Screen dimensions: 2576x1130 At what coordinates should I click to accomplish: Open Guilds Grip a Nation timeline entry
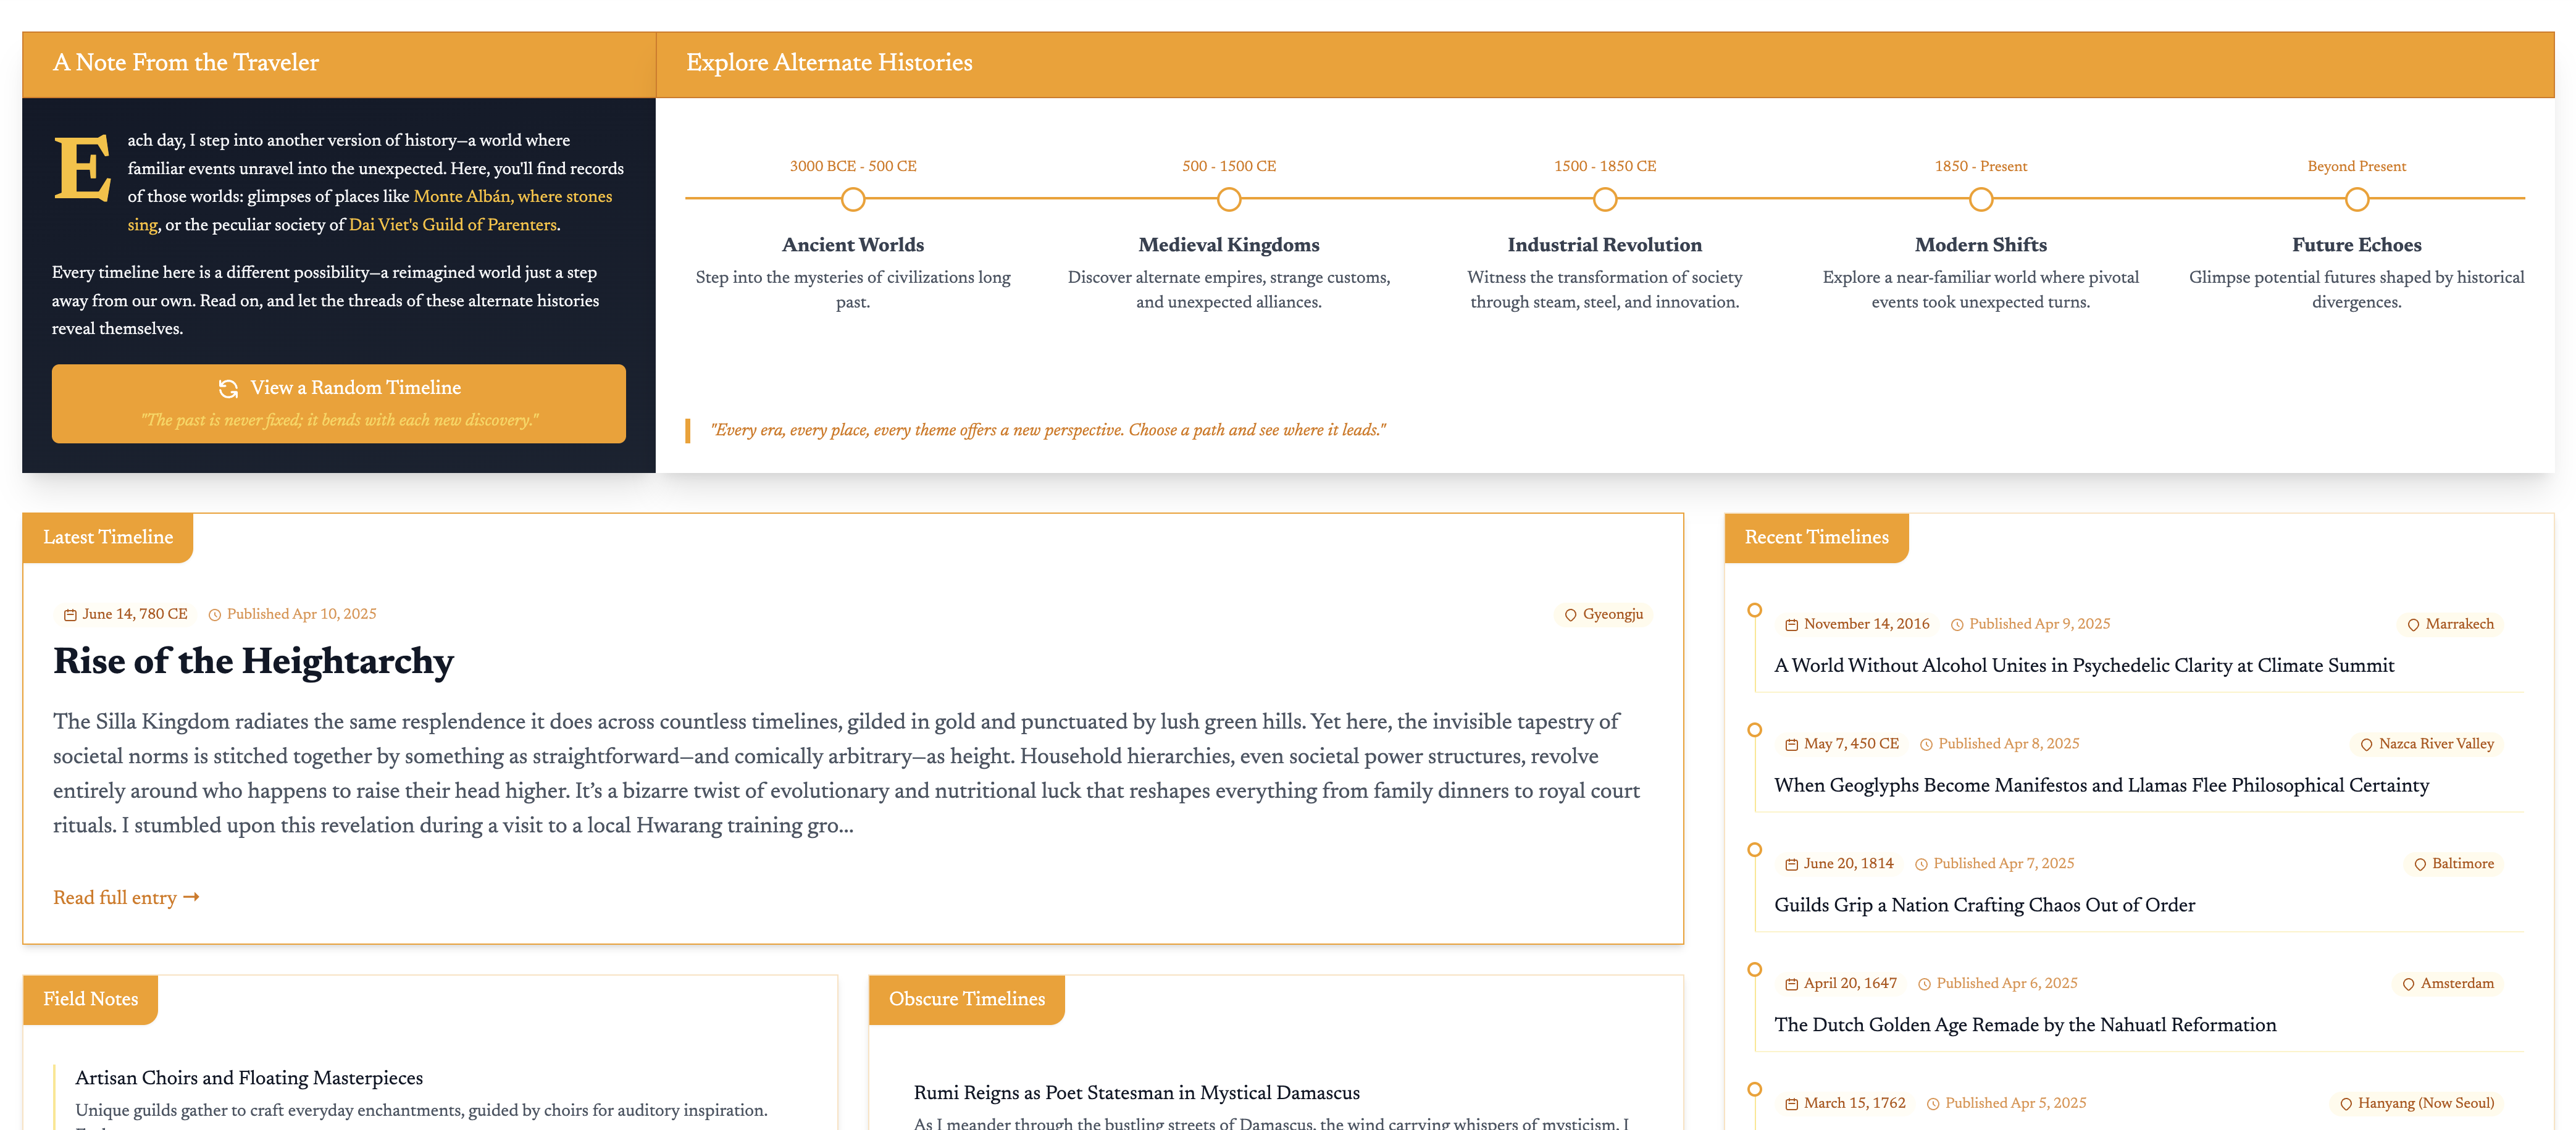pyautogui.click(x=1984, y=905)
